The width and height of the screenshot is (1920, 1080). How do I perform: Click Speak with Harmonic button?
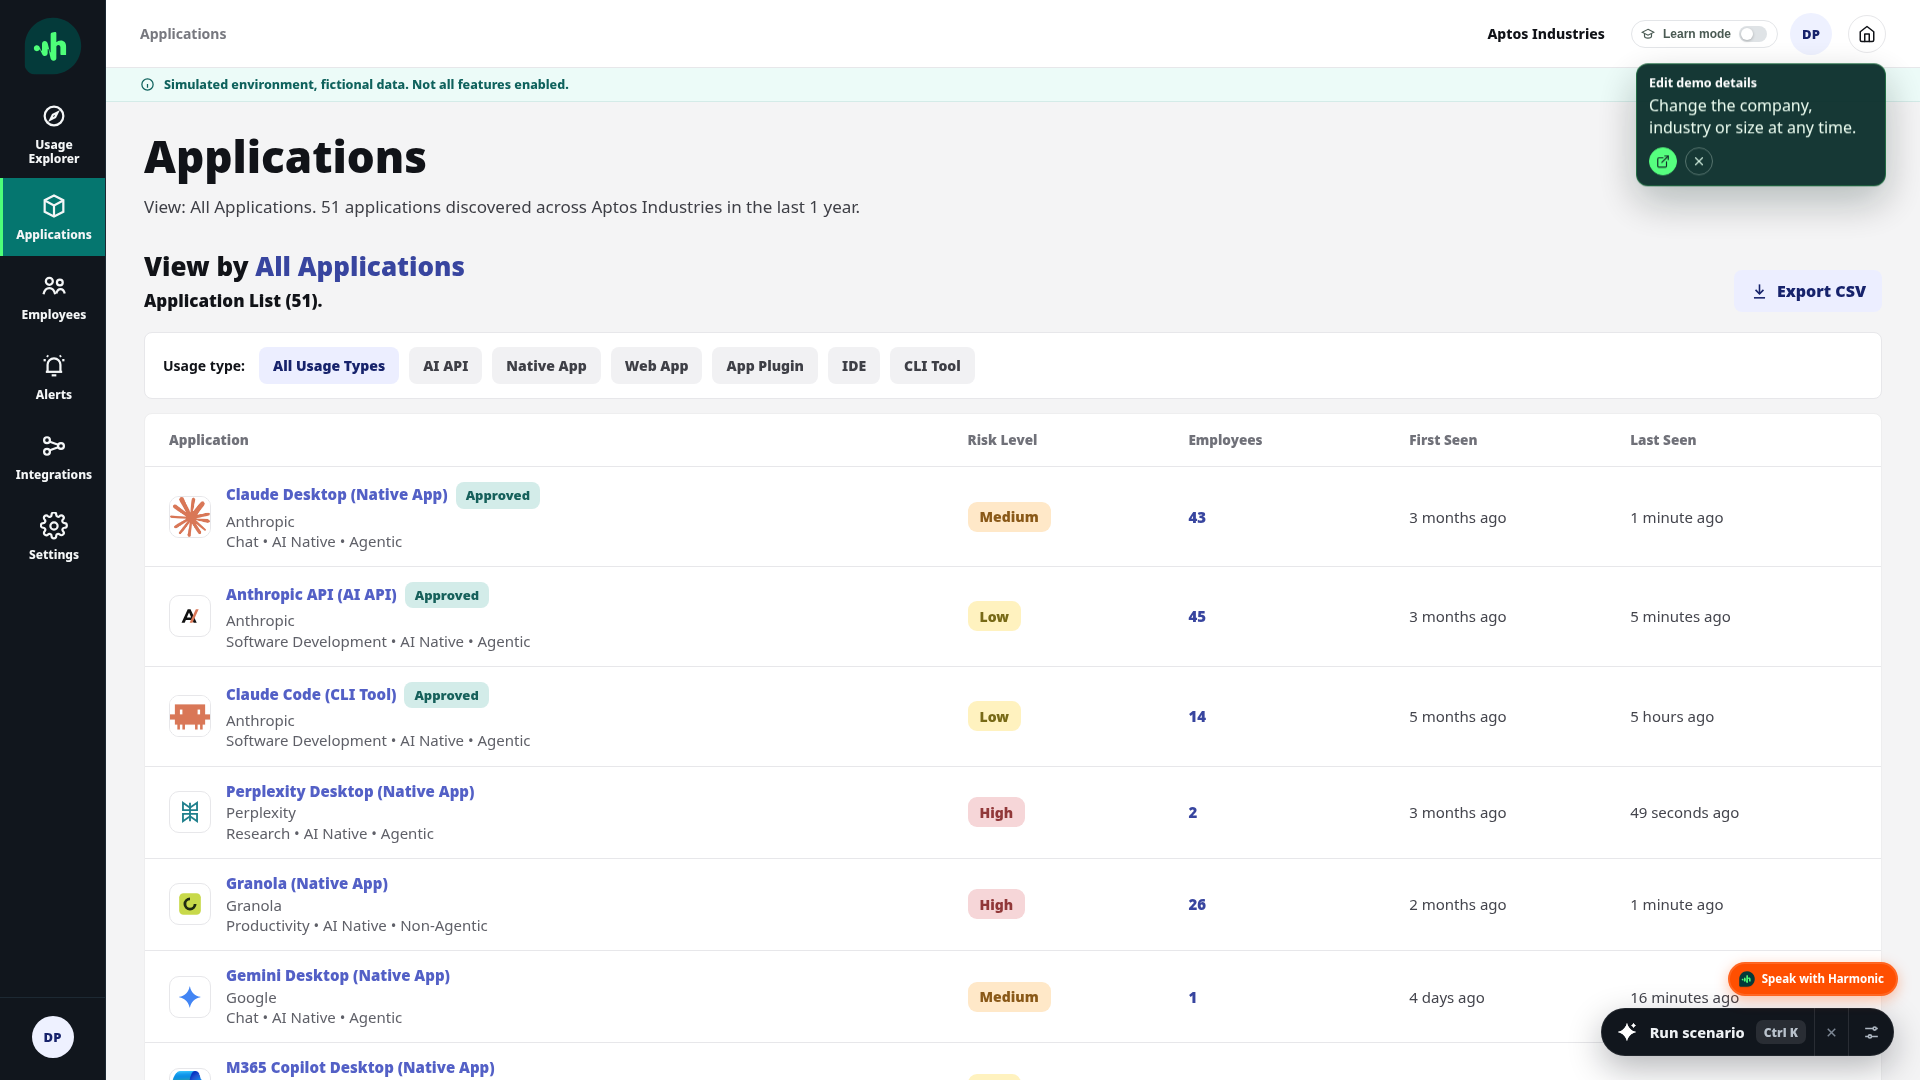1812,979
